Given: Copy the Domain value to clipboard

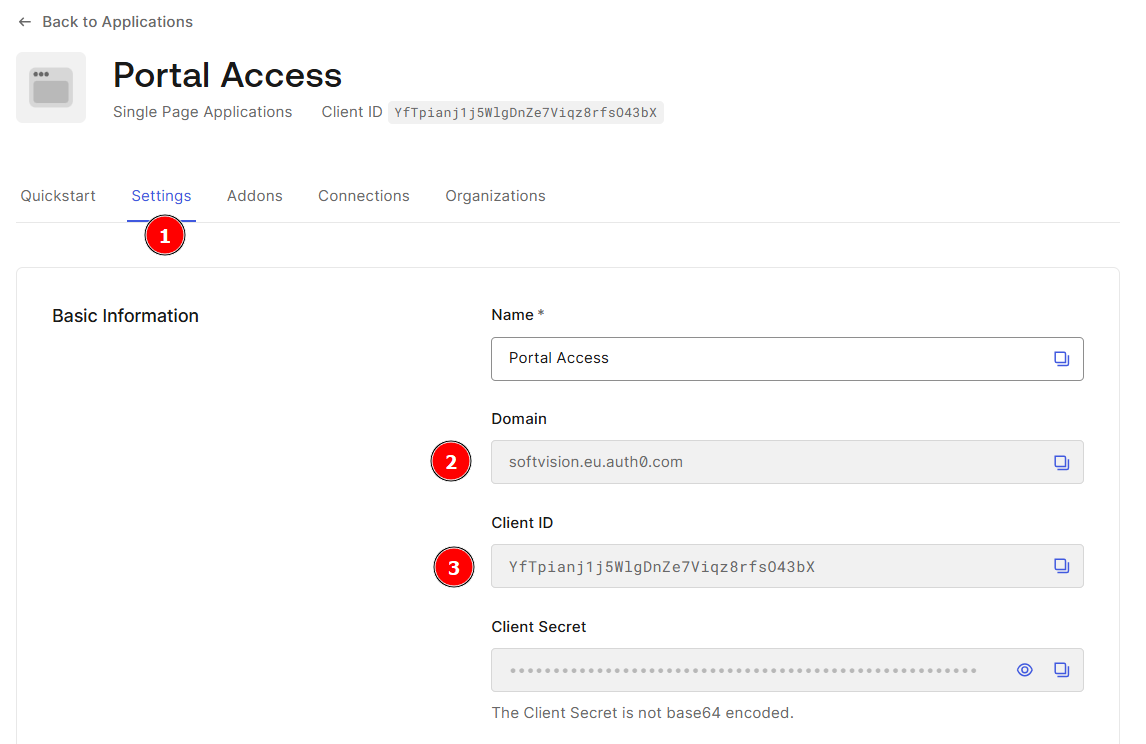Looking at the screenshot, I should point(1061,463).
